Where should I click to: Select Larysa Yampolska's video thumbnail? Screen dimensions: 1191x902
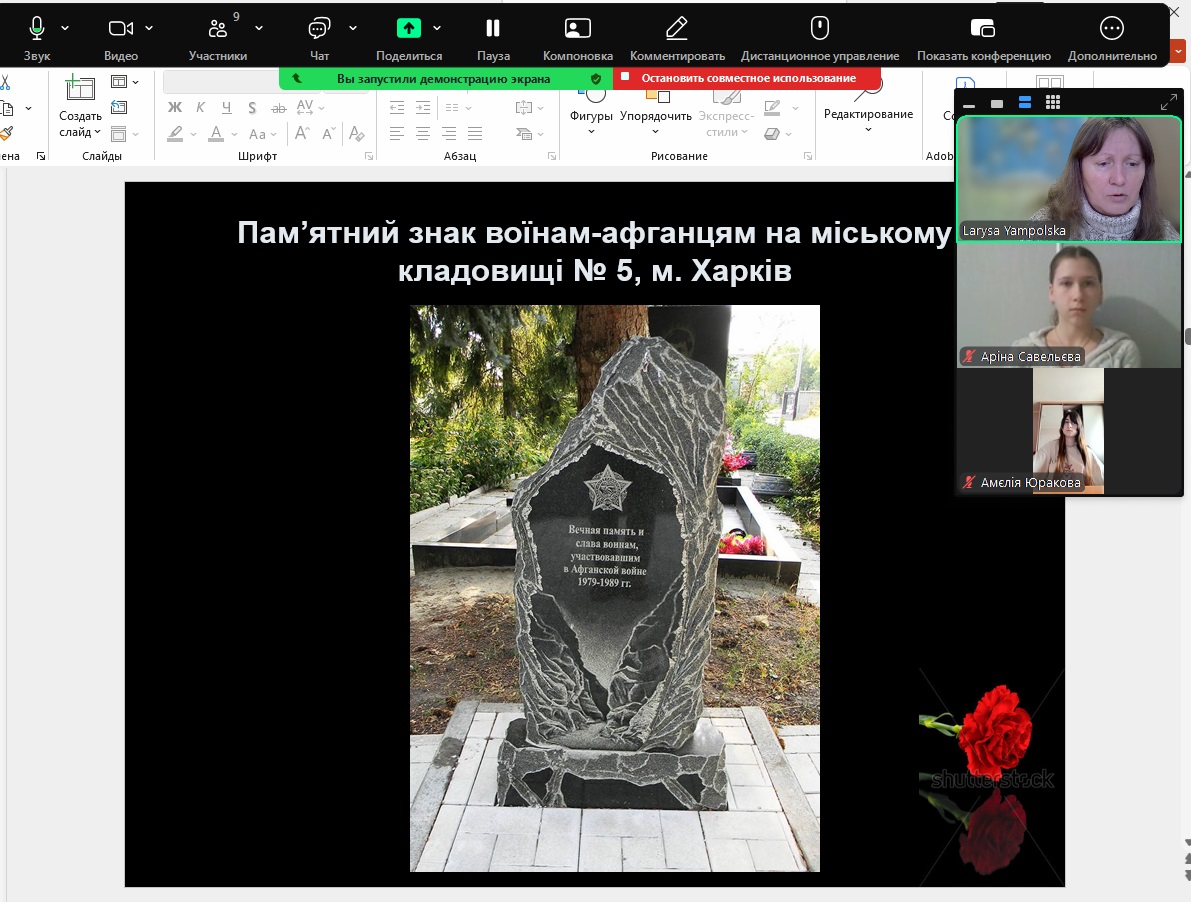click(1068, 179)
